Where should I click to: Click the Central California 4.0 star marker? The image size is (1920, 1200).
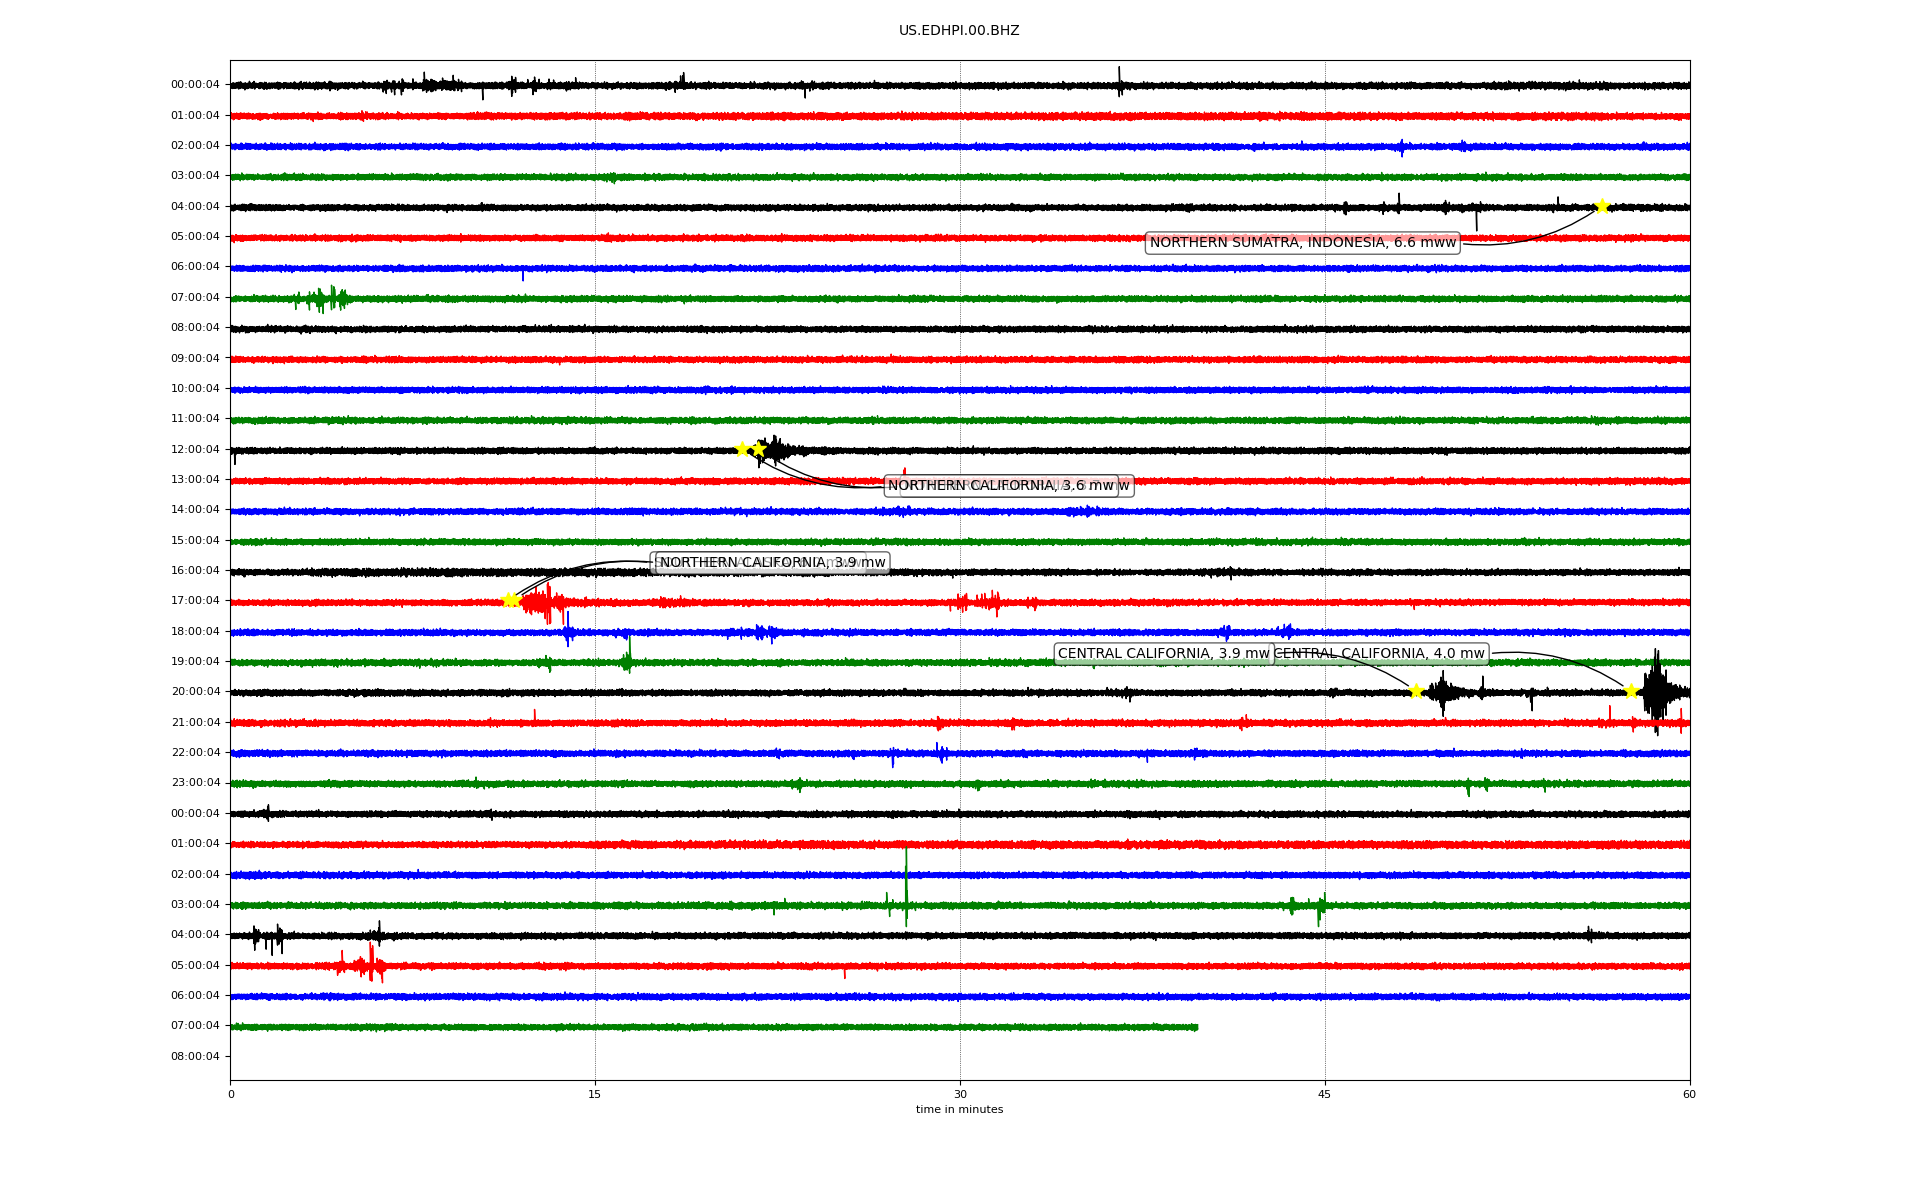(1631, 691)
